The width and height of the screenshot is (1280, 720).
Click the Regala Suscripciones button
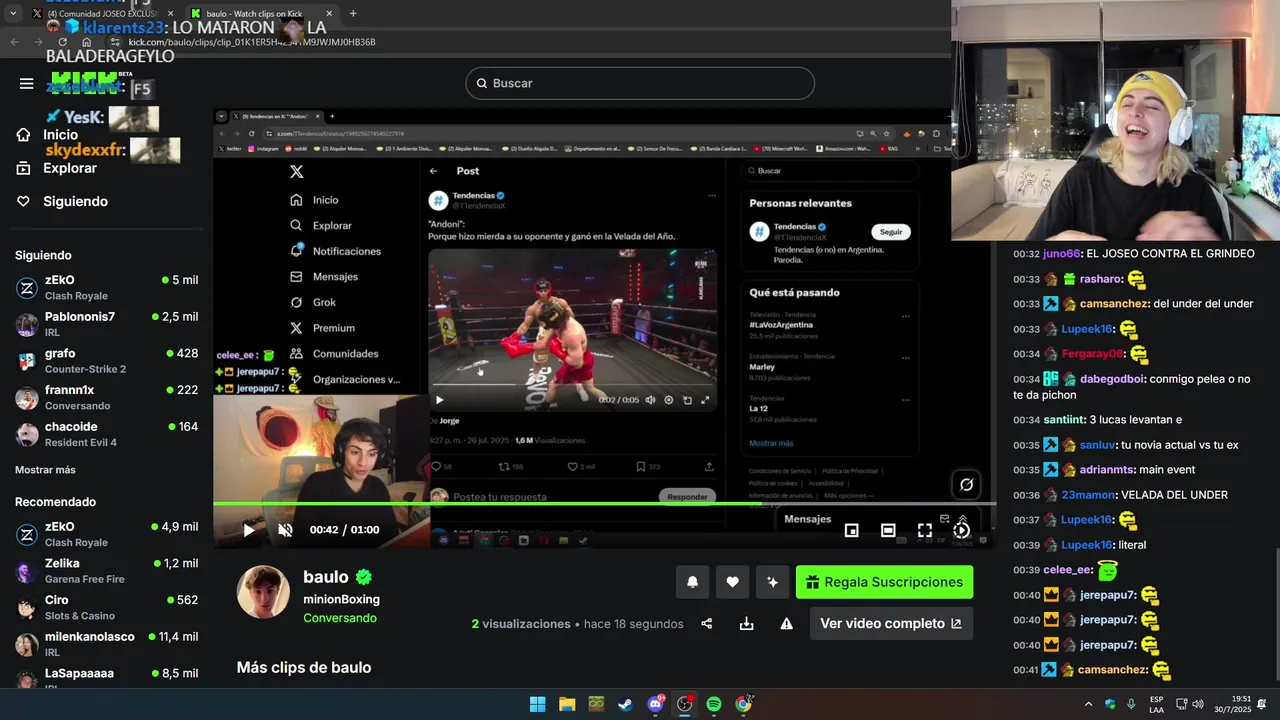tap(884, 582)
